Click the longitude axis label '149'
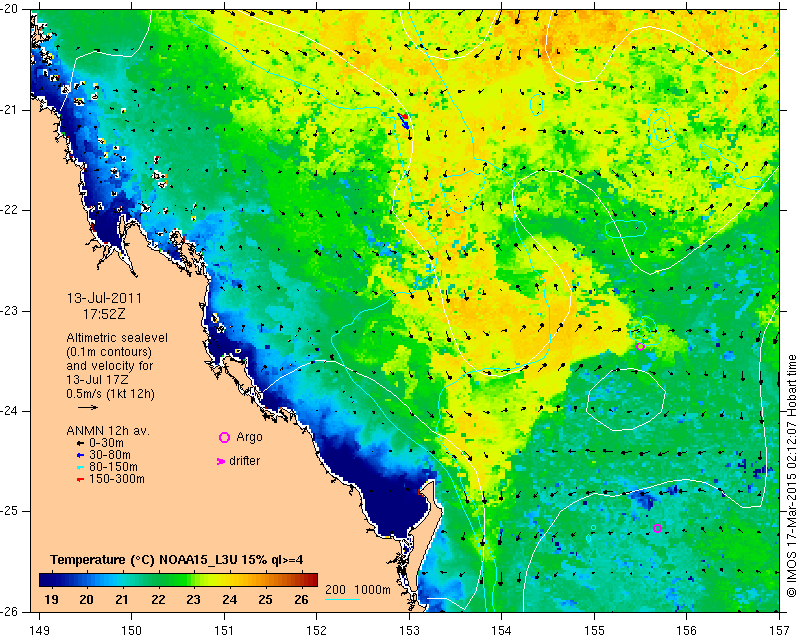The image size is (800, 640). coord(39,631)
